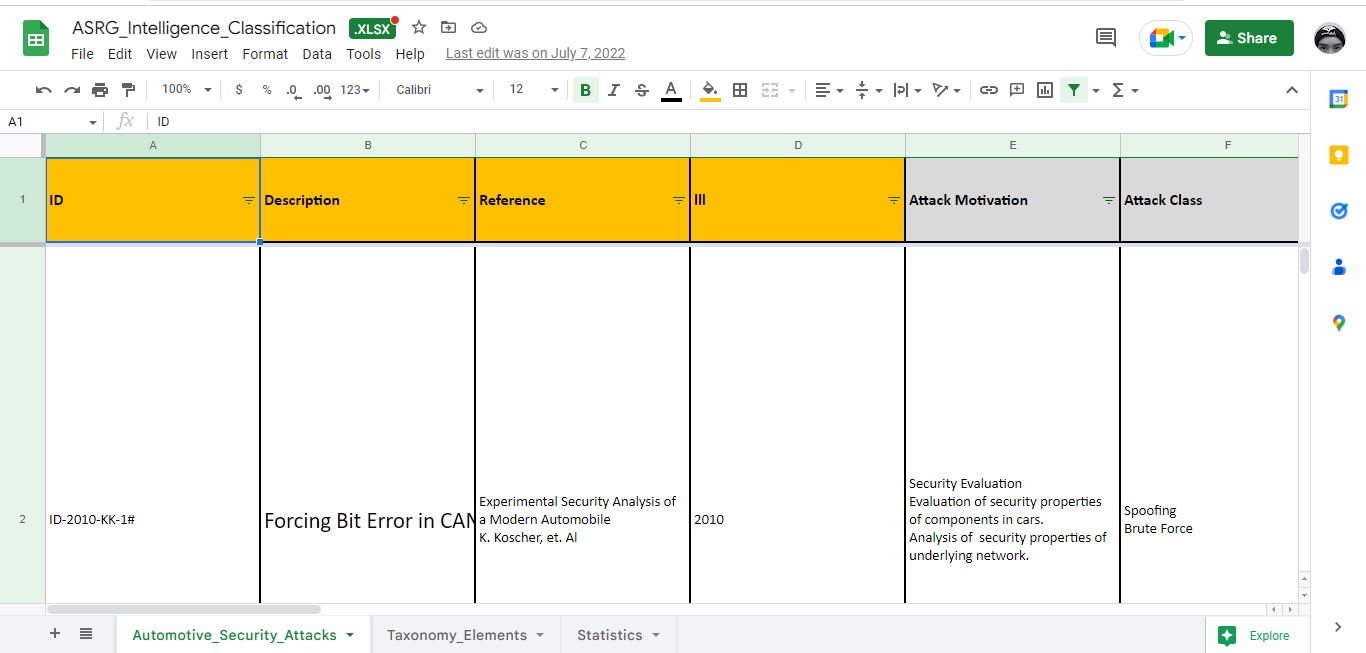
Task: Open the Attack Motivation filter dropdown
Action: 1108,200
